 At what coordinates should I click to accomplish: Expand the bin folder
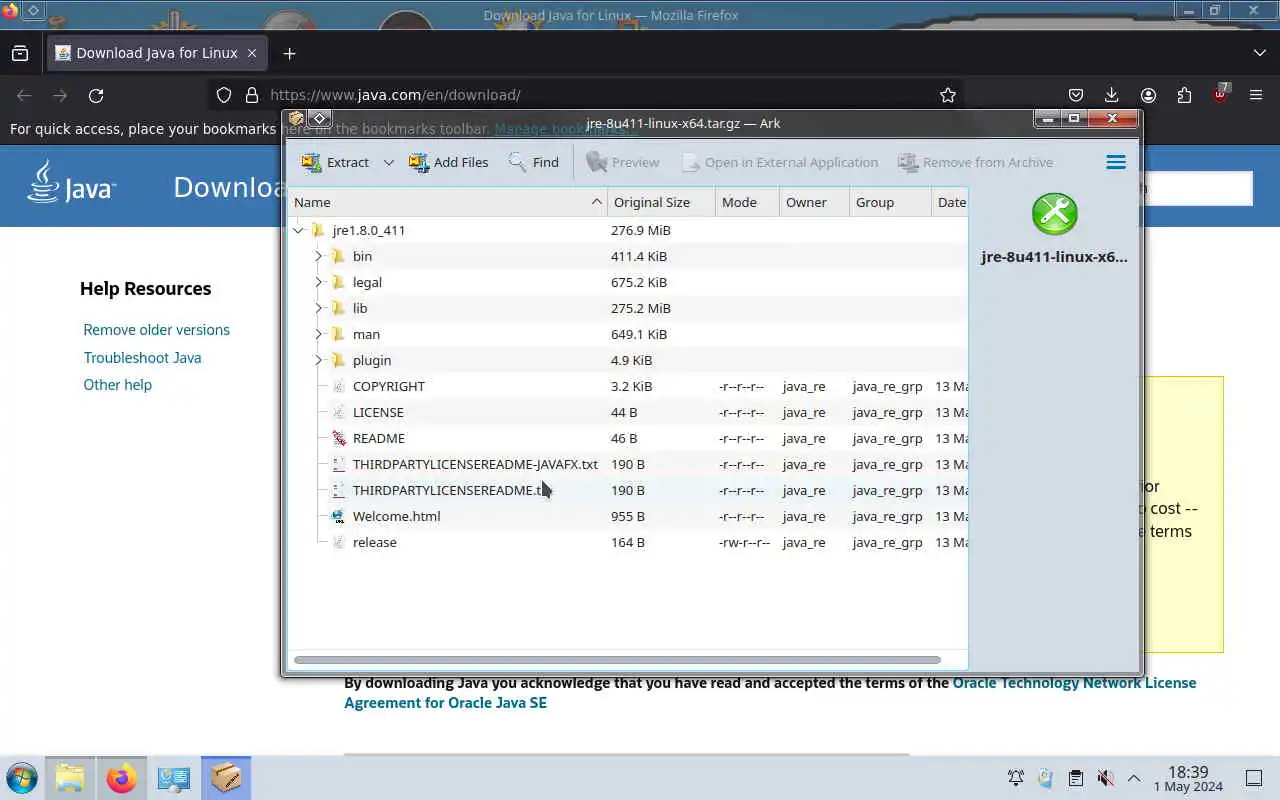pos(319,256)
